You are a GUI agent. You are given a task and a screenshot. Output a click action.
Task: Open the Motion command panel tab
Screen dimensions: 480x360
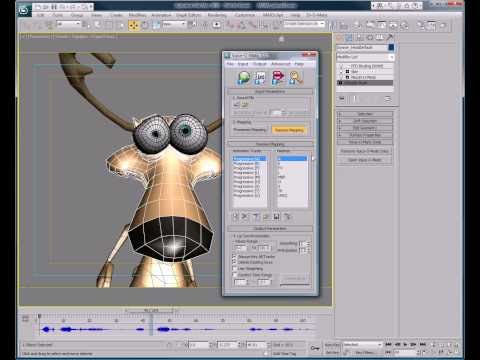click(369, 37)
